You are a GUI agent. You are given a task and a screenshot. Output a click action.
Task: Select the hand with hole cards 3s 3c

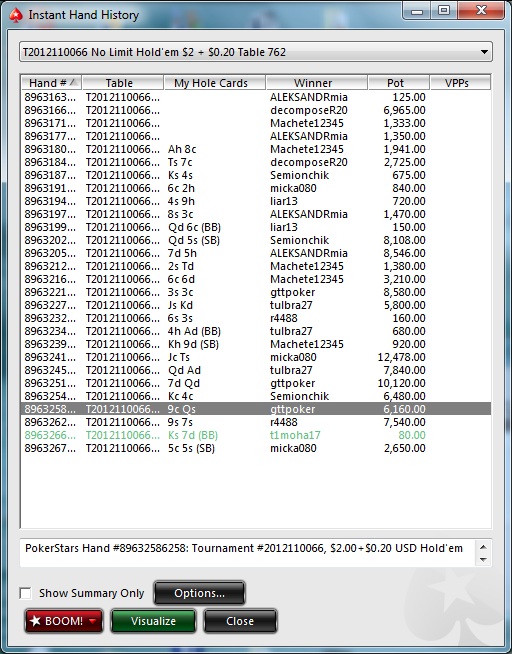(256, 292)
